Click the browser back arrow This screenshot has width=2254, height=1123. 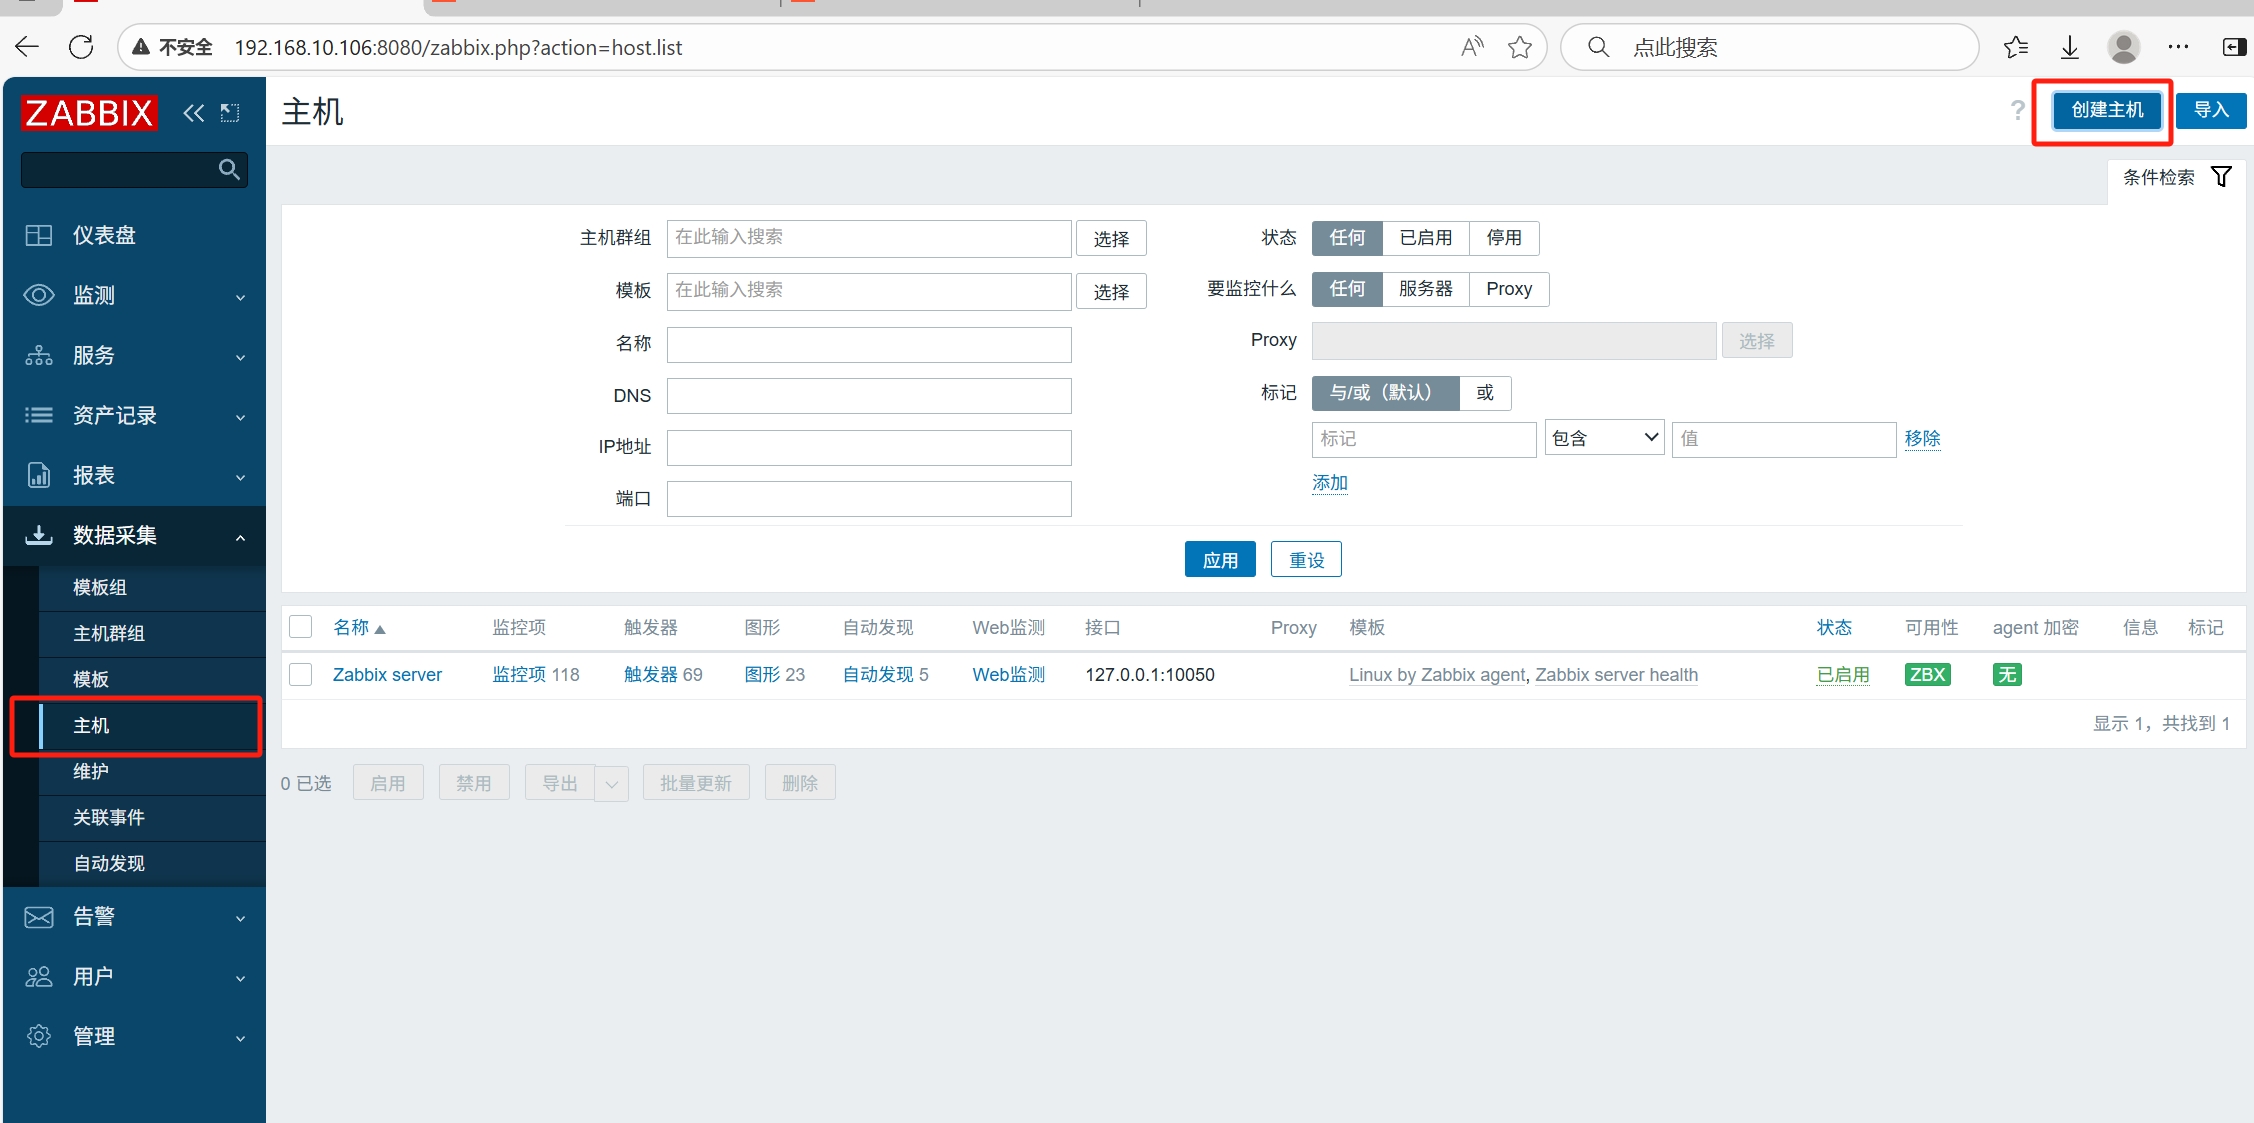coord(27,47)
